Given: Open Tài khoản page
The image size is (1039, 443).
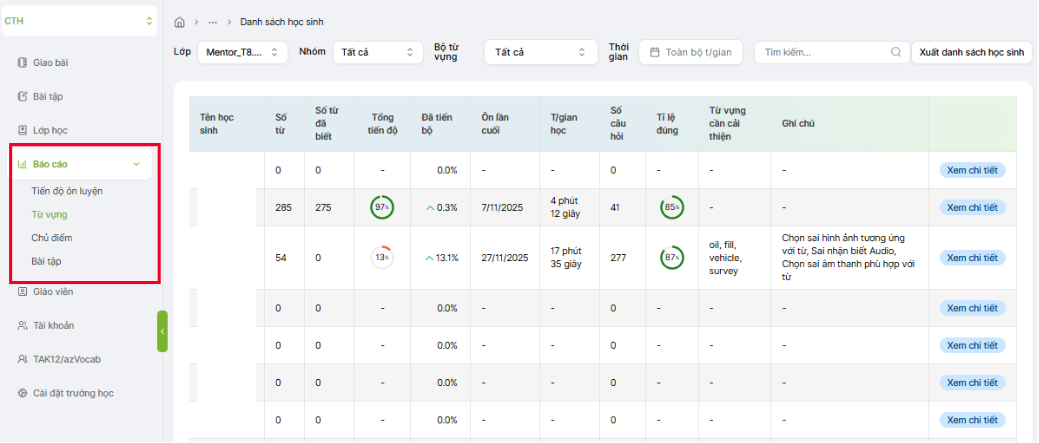Looking at the screenshot, I should tap(53, 325).
